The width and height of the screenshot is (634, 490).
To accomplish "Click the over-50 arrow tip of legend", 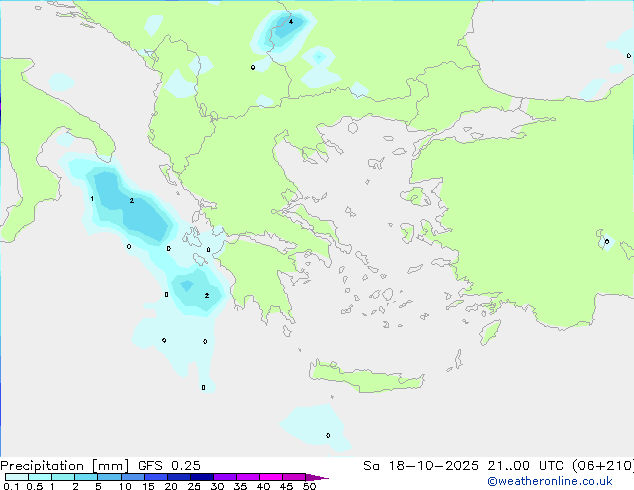I will tap(317, 477).
